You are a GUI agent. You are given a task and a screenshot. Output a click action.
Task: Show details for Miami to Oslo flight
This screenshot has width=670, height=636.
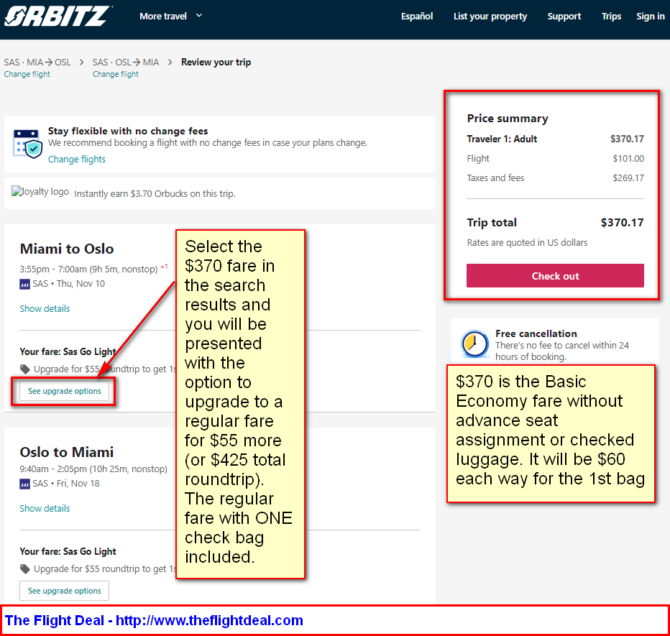point(44,309)
